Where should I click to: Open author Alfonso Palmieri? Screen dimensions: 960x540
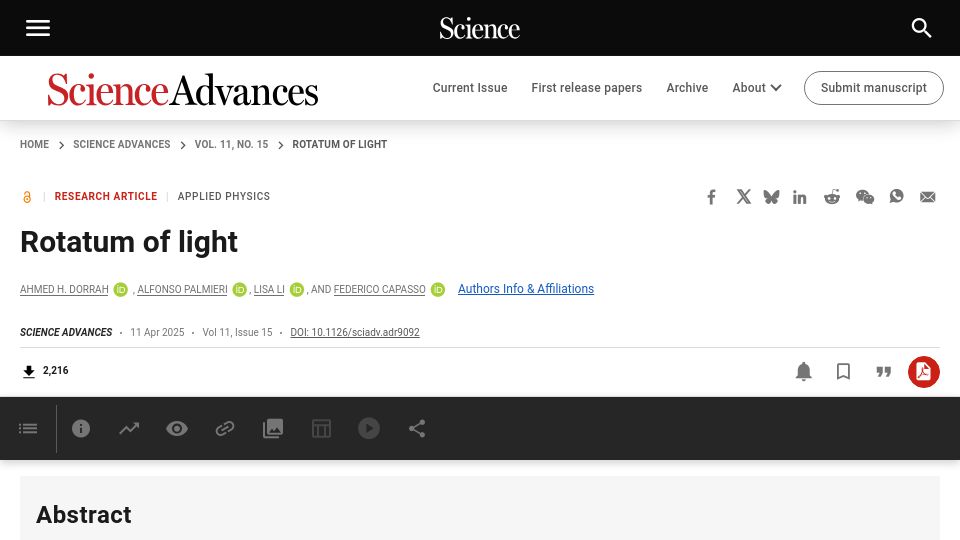(x=182, y=290)
